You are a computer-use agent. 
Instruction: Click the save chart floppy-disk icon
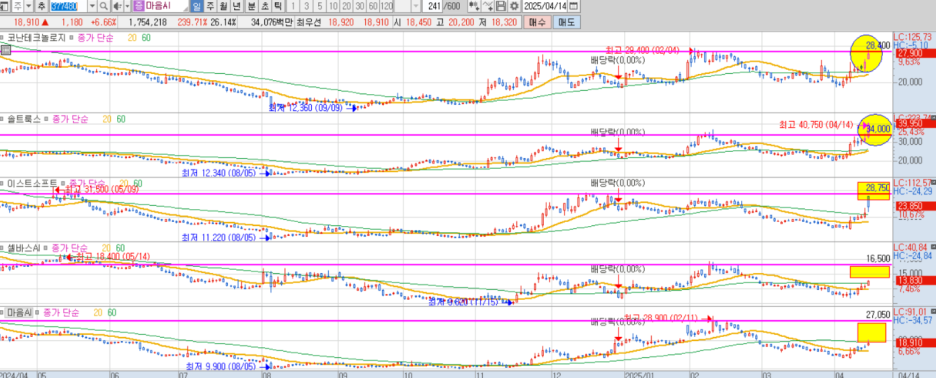[500, 7]
